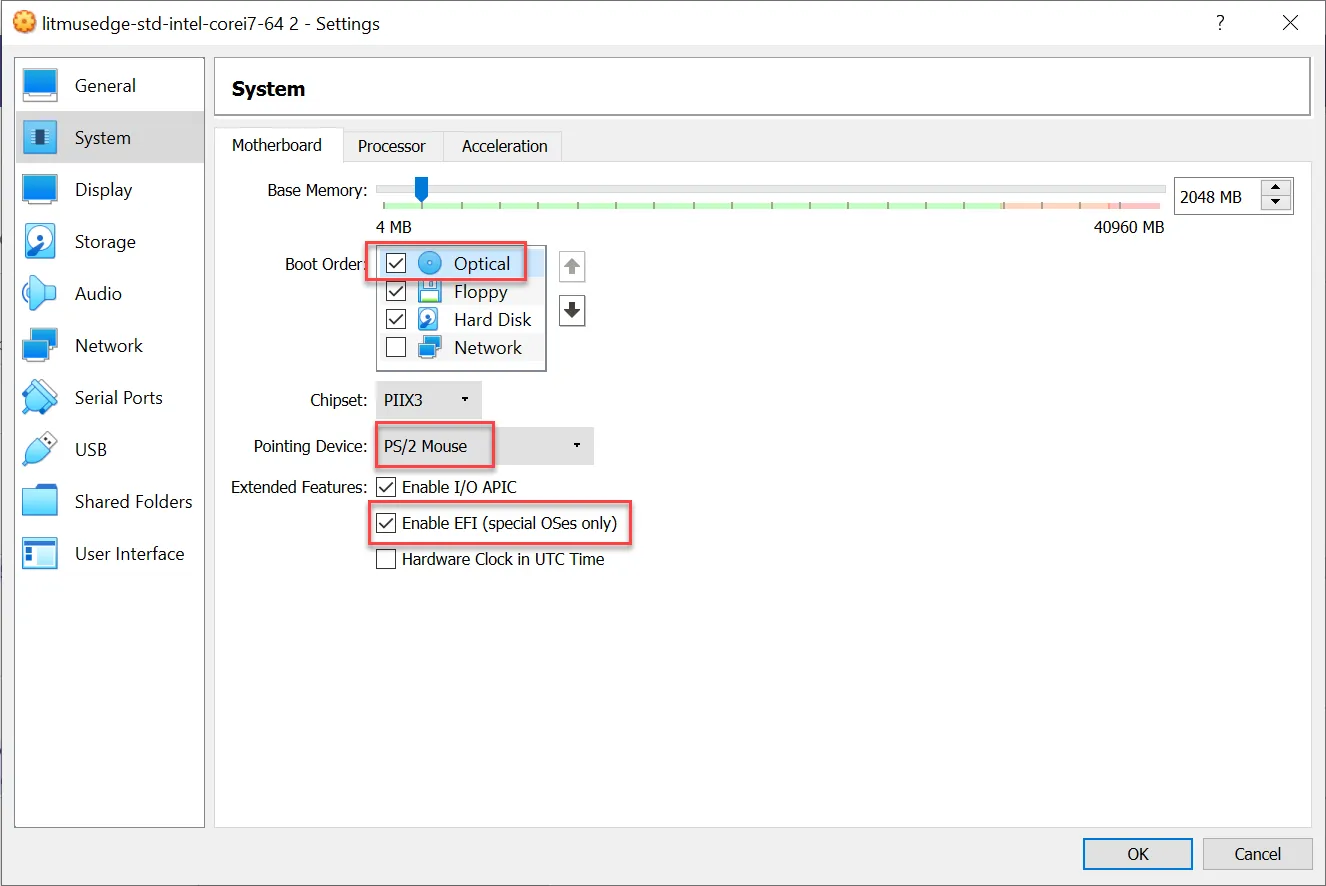Screen dimensions: 1326x886
Task: Open the General settings icon
Action: [x=40, y=85]
